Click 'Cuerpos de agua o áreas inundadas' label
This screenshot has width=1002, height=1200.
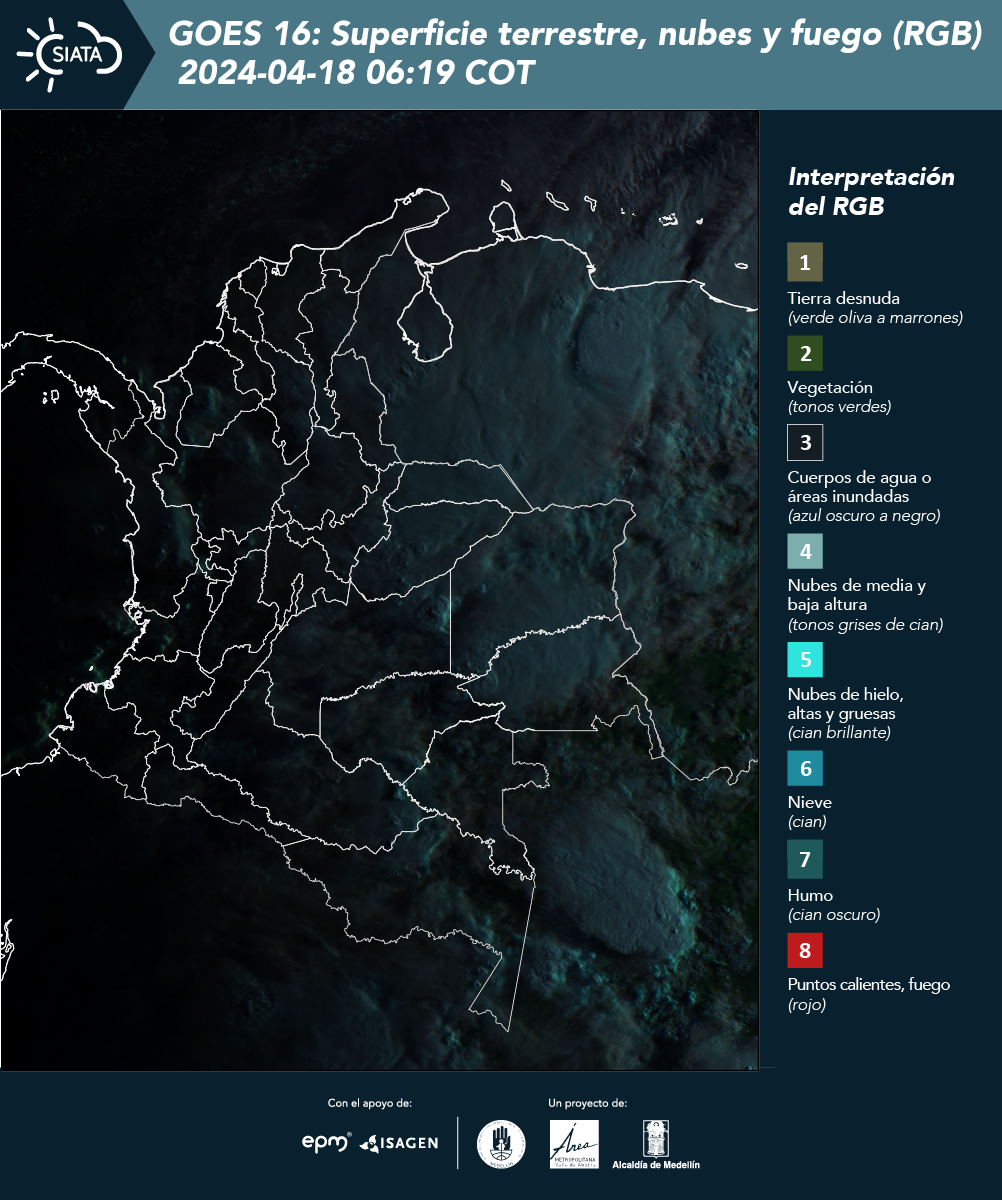tap(859, 486)
